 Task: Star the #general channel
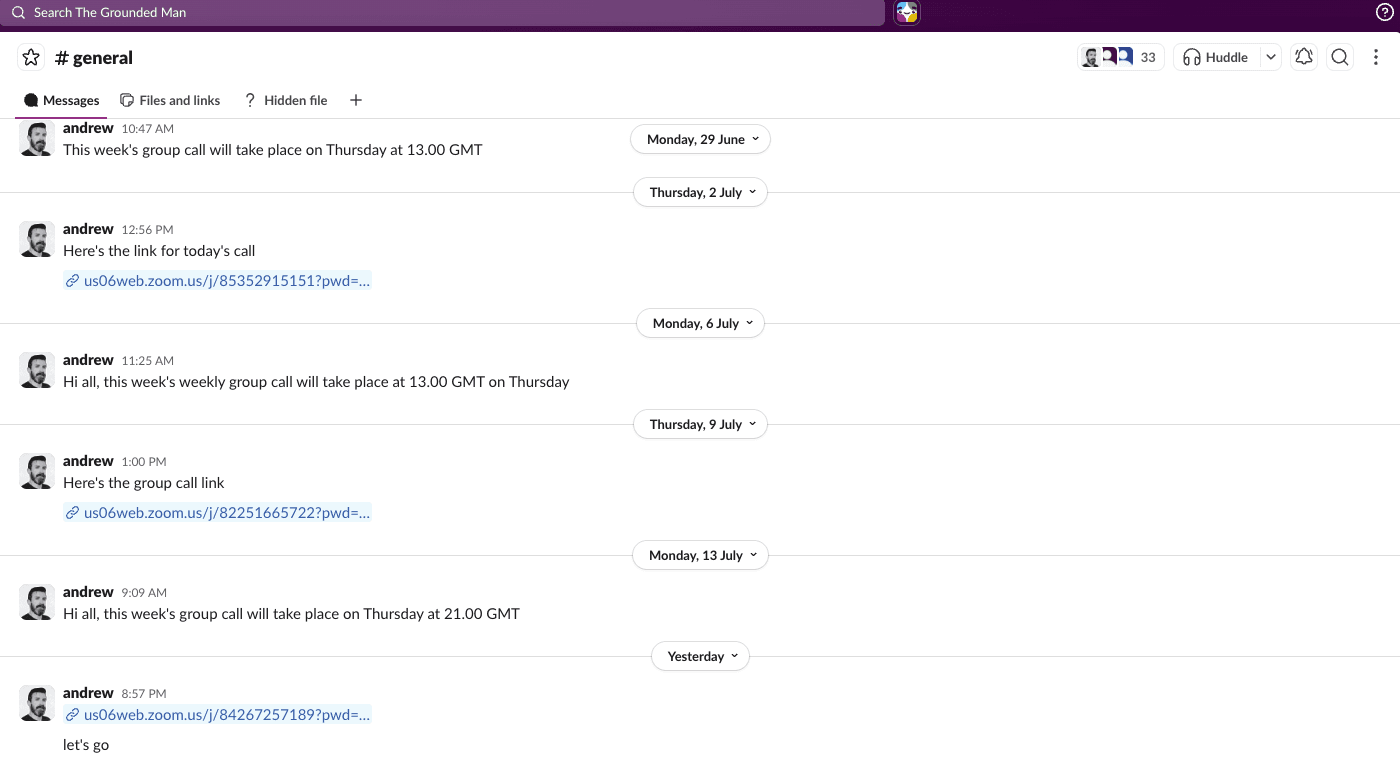pos(31,57)
